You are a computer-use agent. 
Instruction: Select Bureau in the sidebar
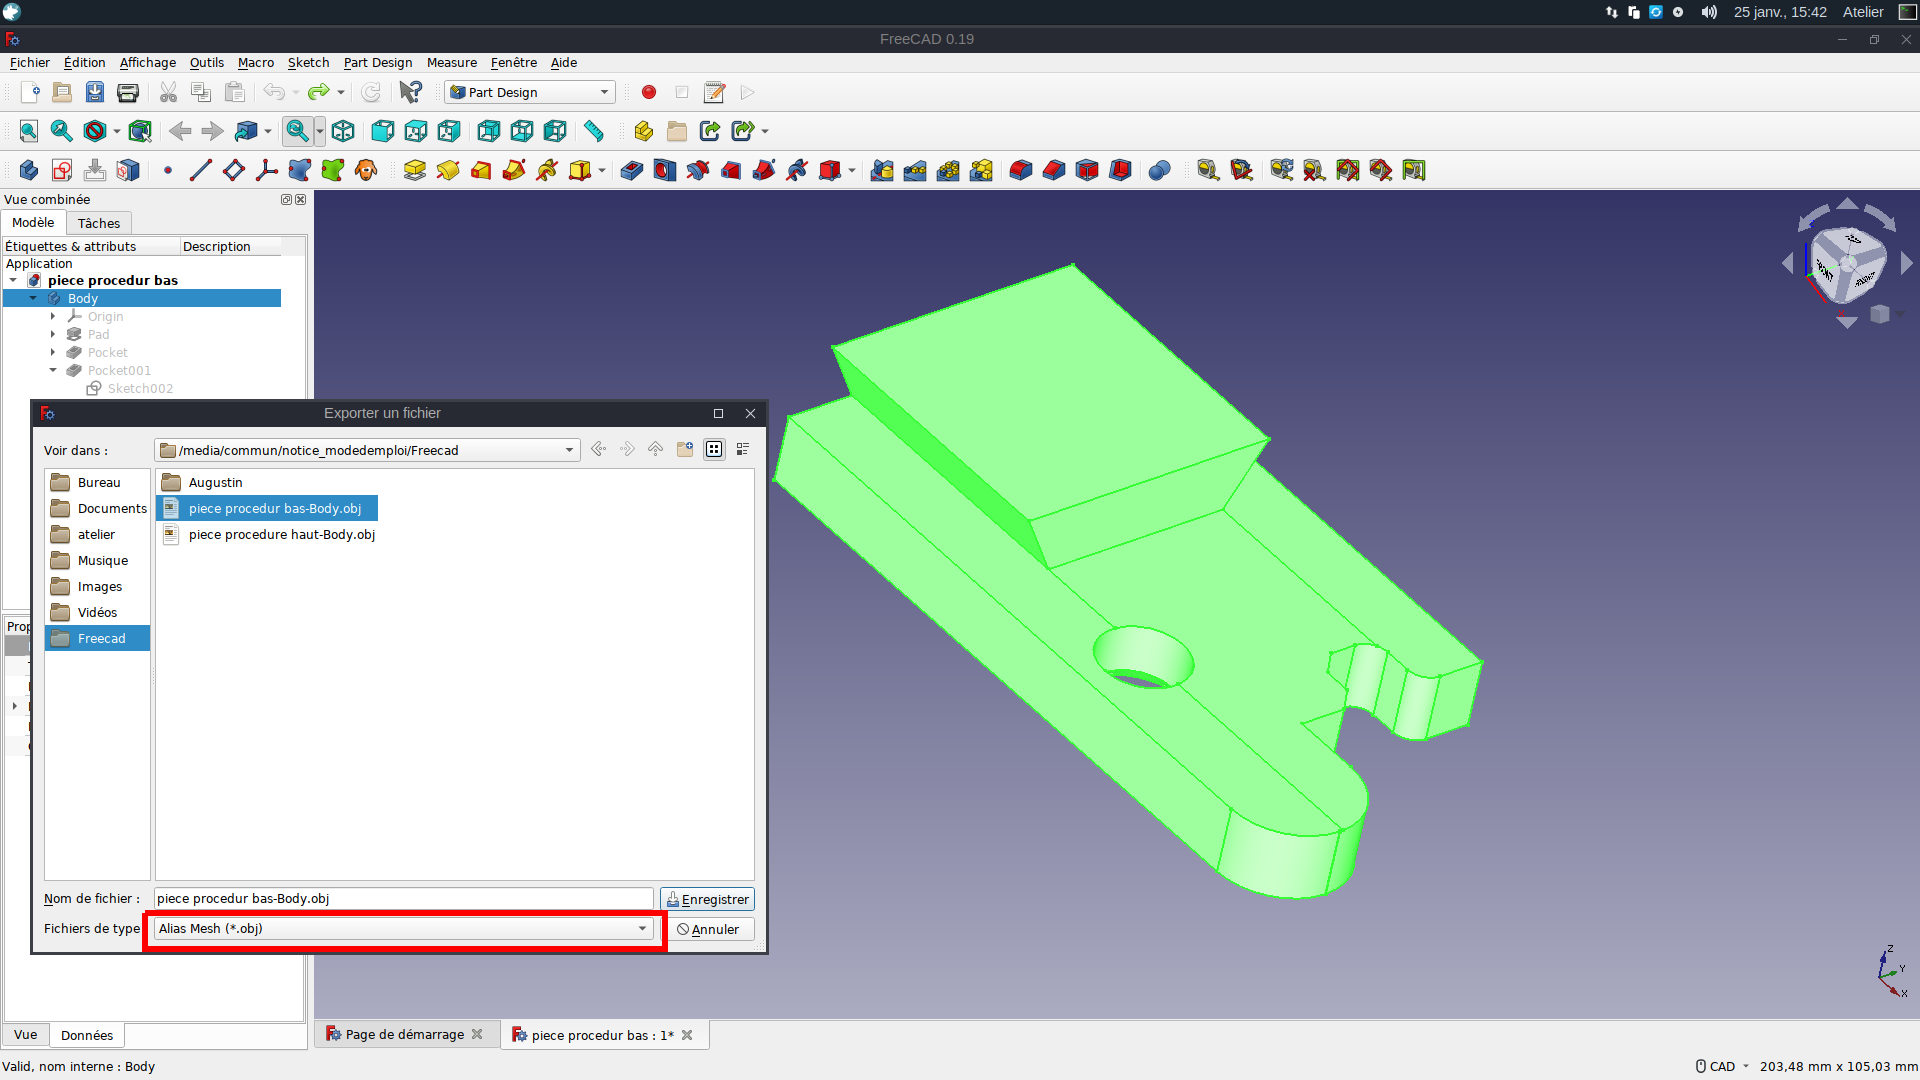[98, 482]
